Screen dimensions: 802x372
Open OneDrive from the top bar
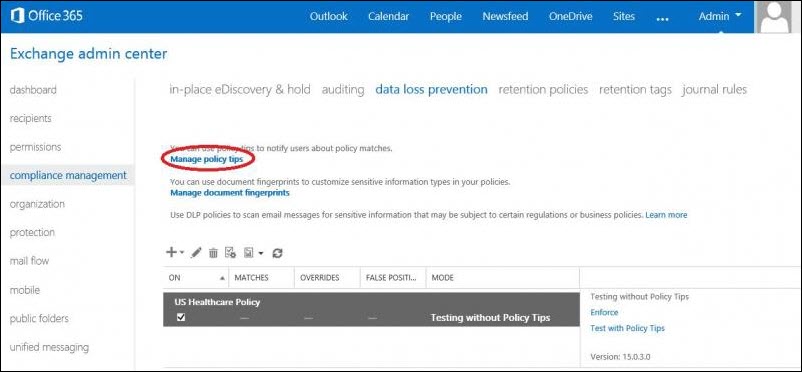[570, 16]
